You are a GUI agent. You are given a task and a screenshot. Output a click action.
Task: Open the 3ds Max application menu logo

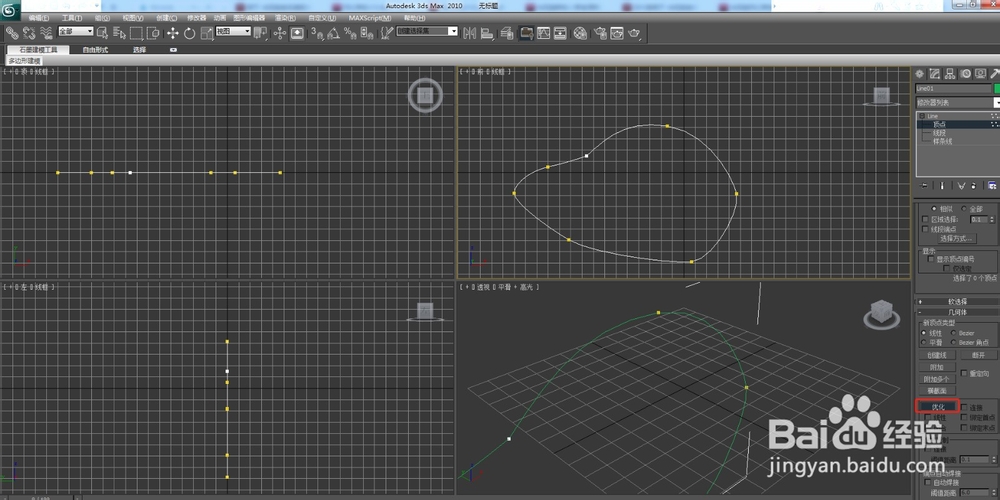click(x=10, y=8)
